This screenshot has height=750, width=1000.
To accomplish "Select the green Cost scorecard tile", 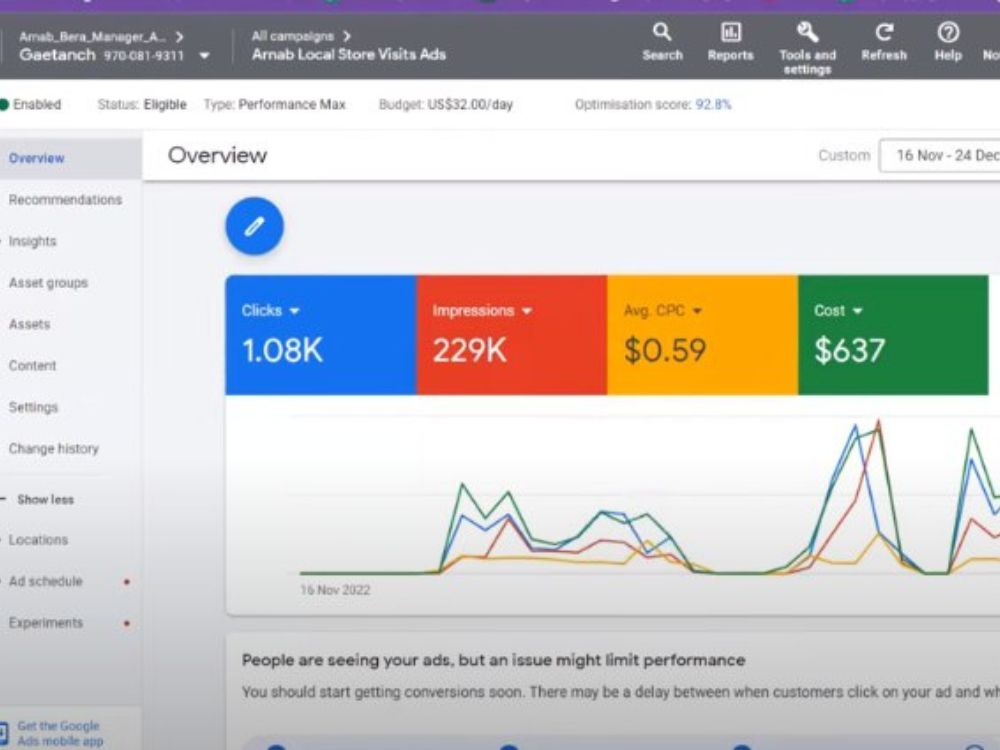I will click(893, 335).
